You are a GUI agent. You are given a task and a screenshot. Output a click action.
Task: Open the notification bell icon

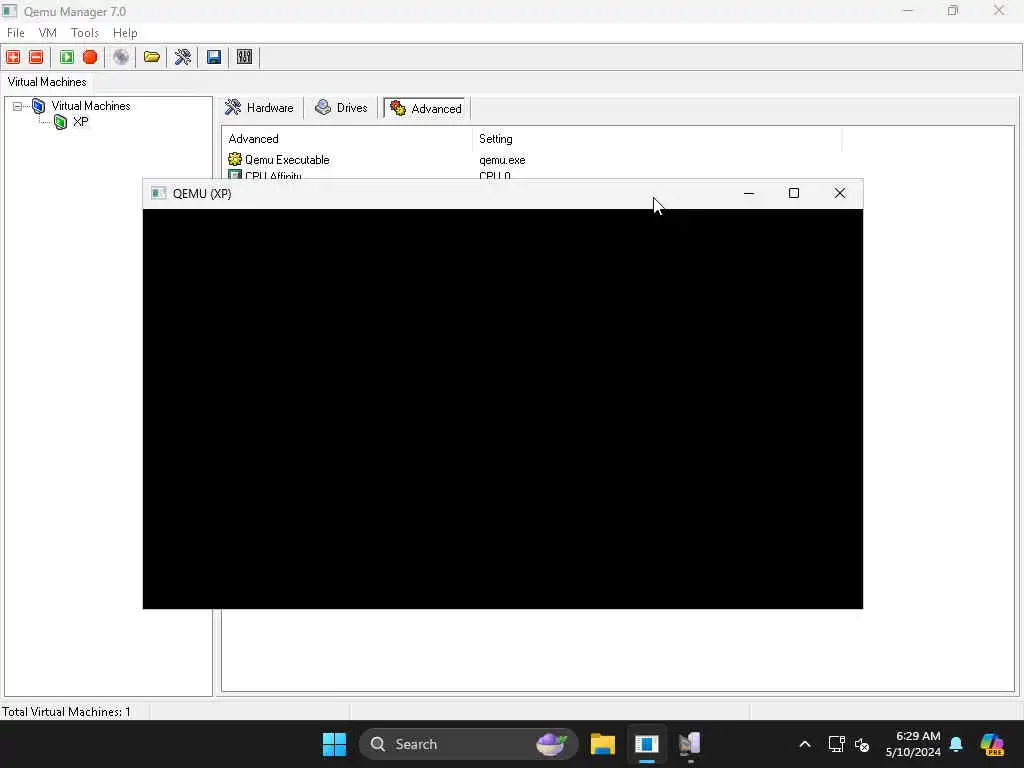(x=956, y=744)
